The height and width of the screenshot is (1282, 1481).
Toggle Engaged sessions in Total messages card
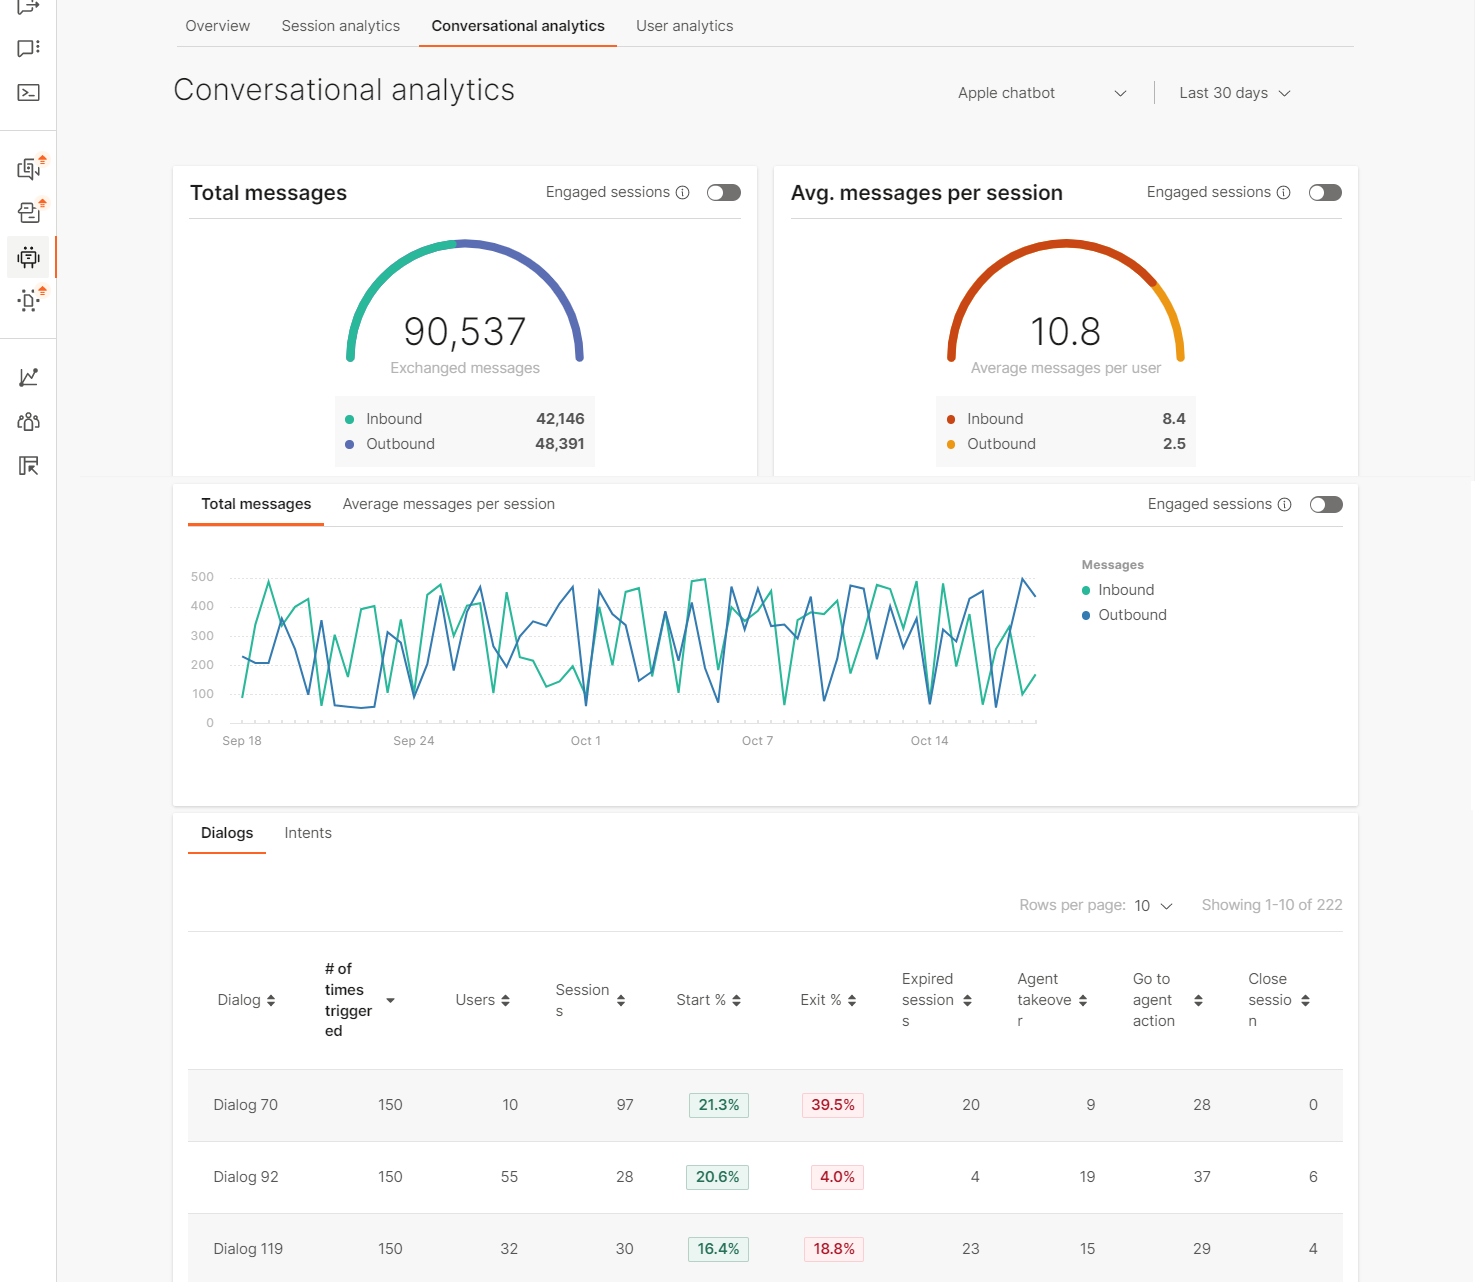(x=723, y=193)
